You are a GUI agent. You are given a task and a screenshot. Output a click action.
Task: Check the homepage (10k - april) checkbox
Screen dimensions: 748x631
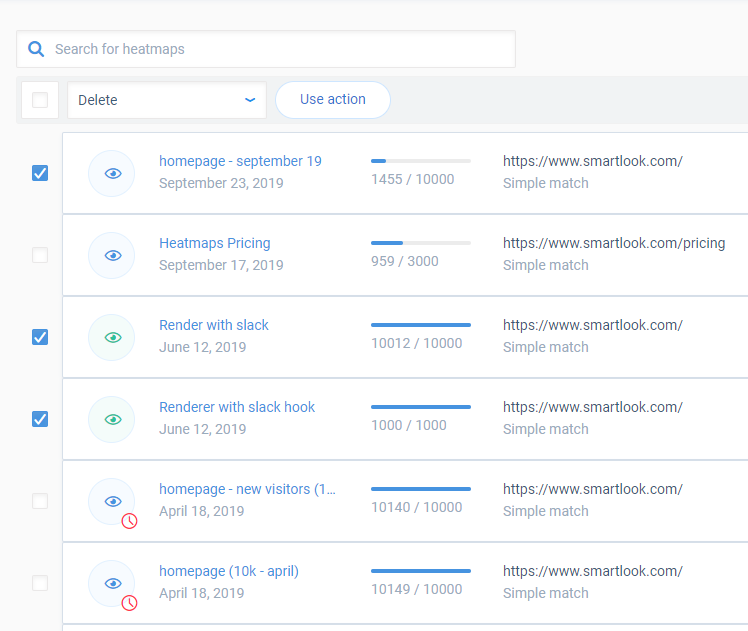[x=40, y=583]
